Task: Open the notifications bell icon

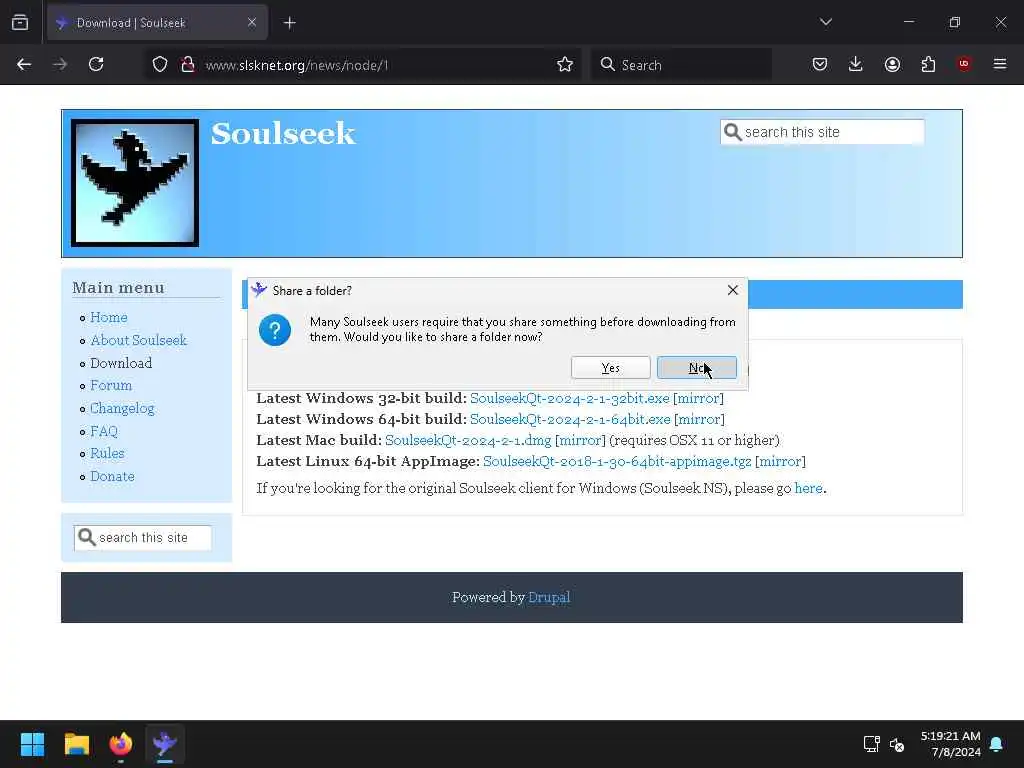Action: pyautogui.click(x=997, y=744)
